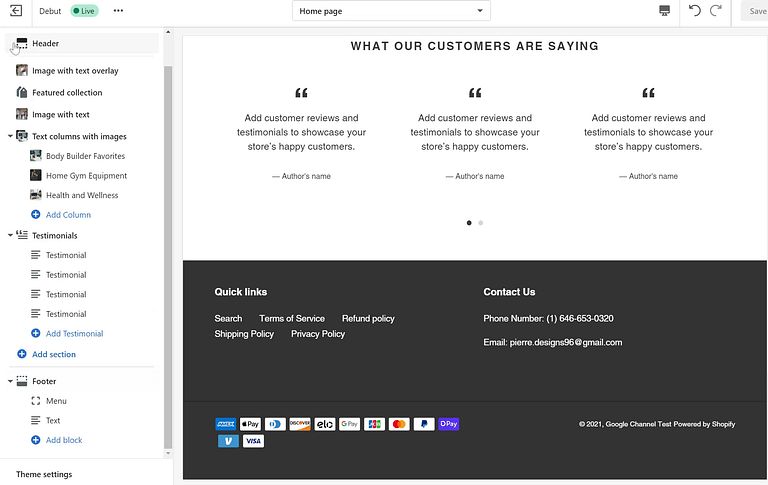
Task: Click the Home Gym Equipment thumbnail
Action: click(36, 175)
